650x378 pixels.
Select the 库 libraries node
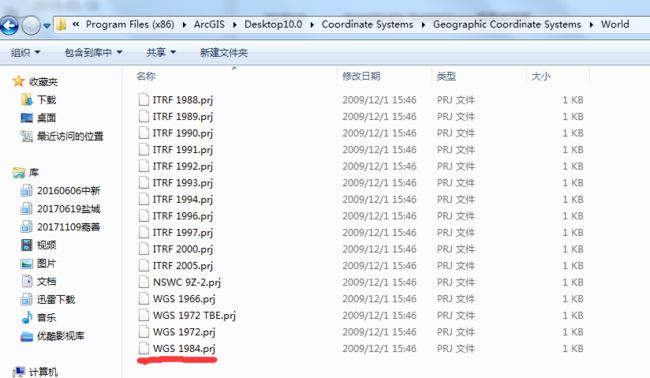point(34,172)
